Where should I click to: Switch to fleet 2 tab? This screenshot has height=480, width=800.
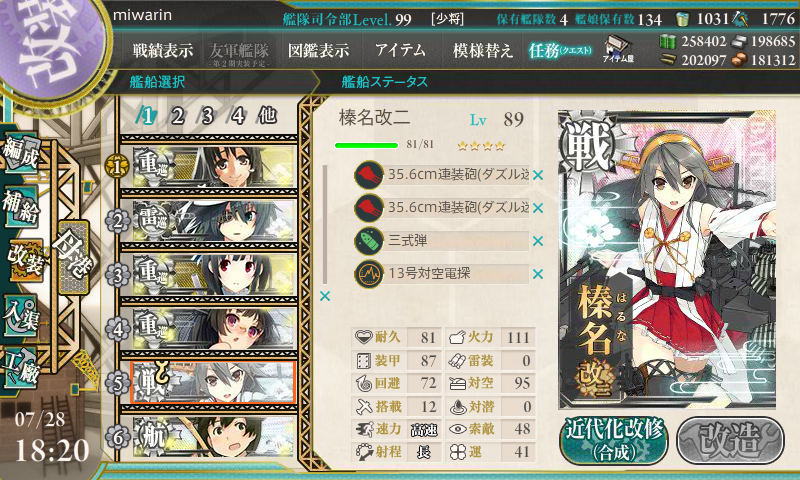click(x=177, y=116)
